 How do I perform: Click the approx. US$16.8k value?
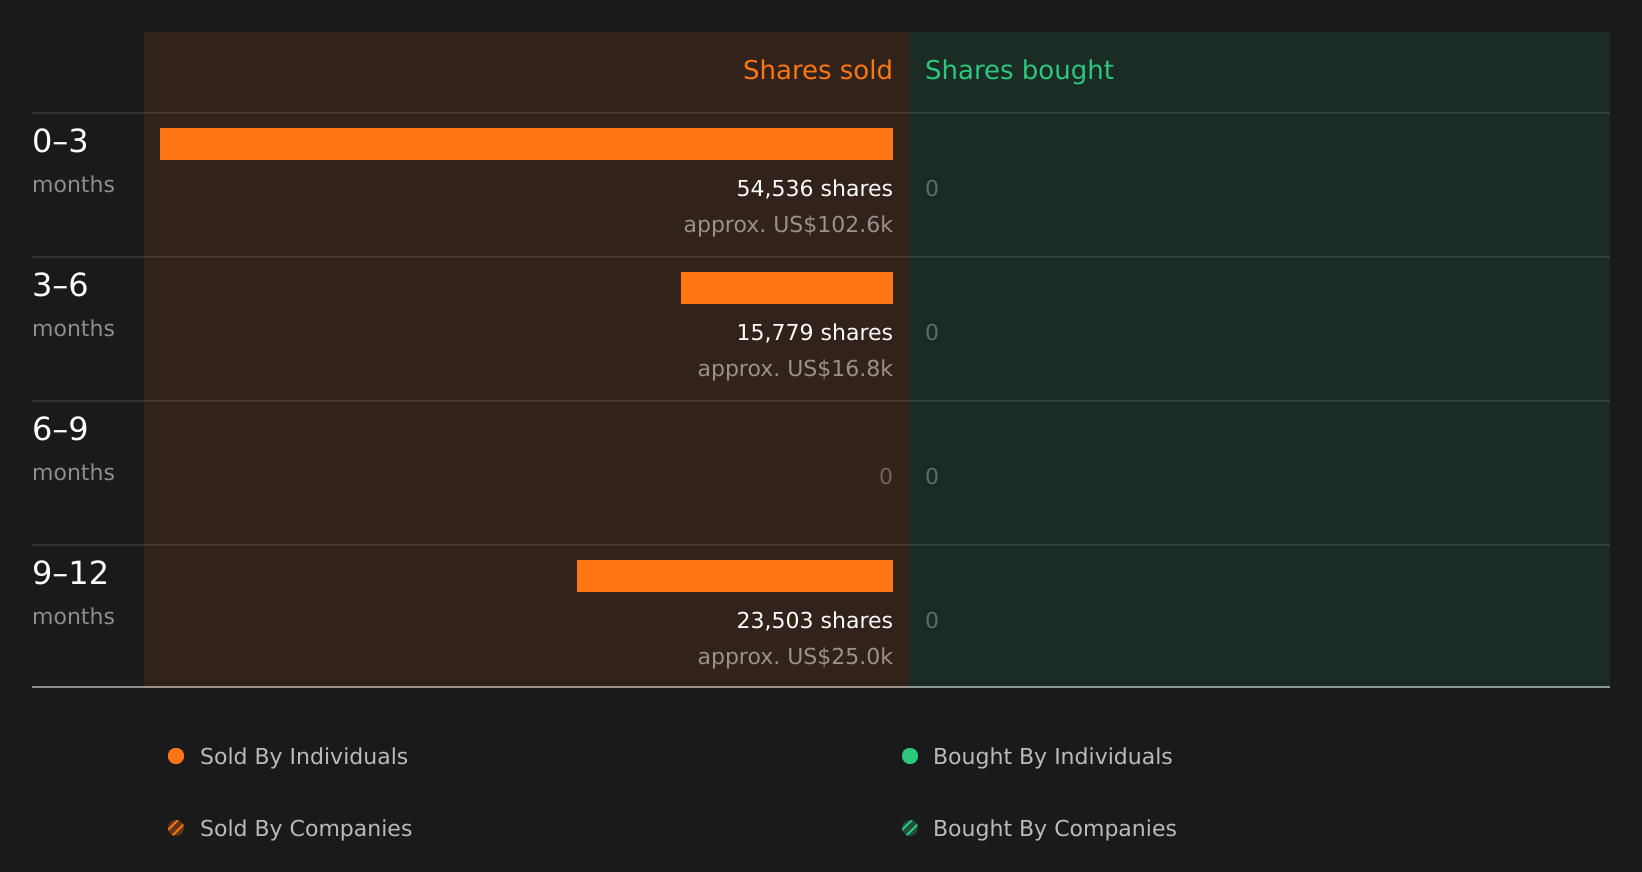[x=795, y=369]
